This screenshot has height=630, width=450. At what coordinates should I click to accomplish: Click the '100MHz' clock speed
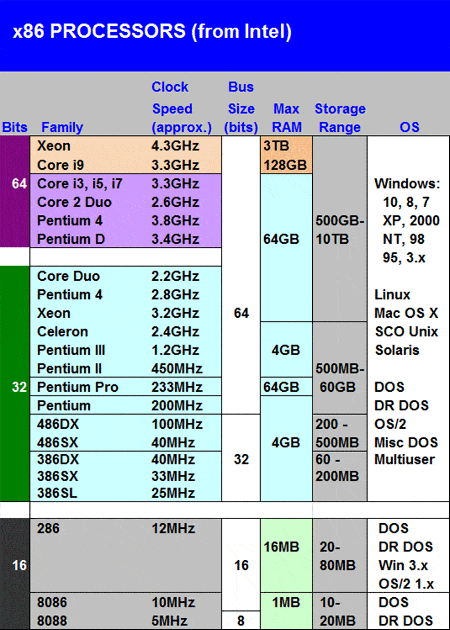coord(177,424)
